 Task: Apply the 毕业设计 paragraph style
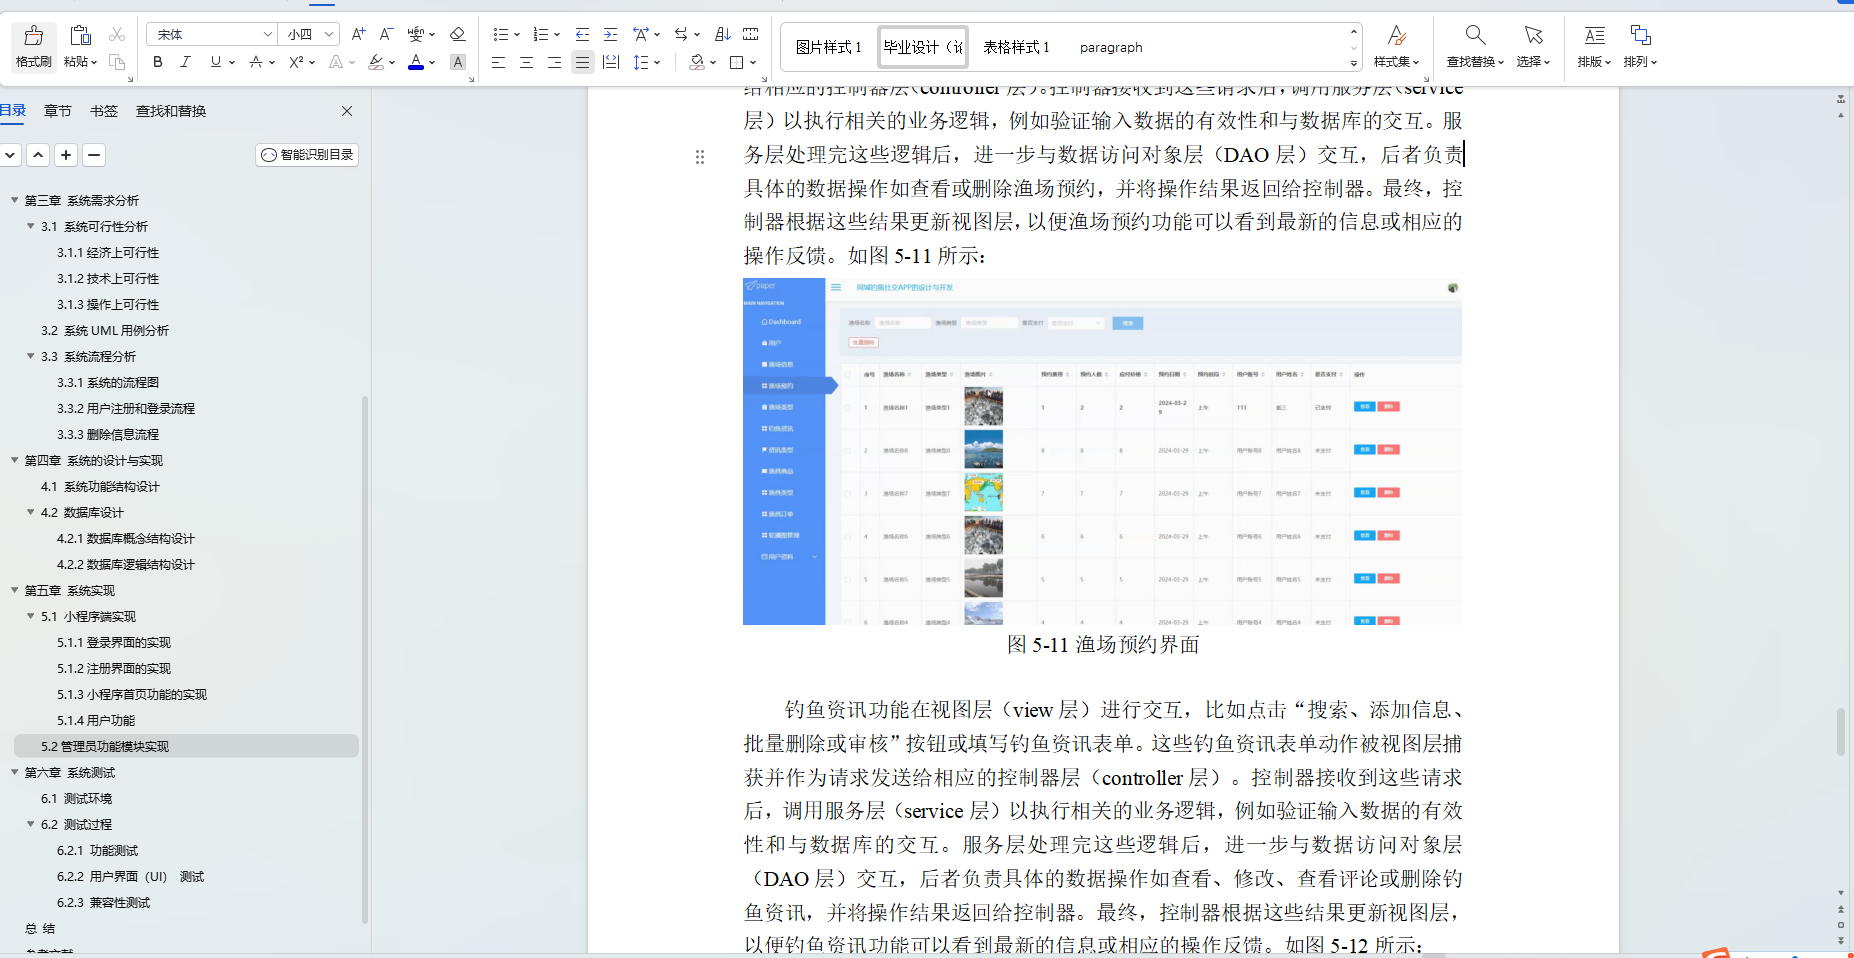point(920,46)
